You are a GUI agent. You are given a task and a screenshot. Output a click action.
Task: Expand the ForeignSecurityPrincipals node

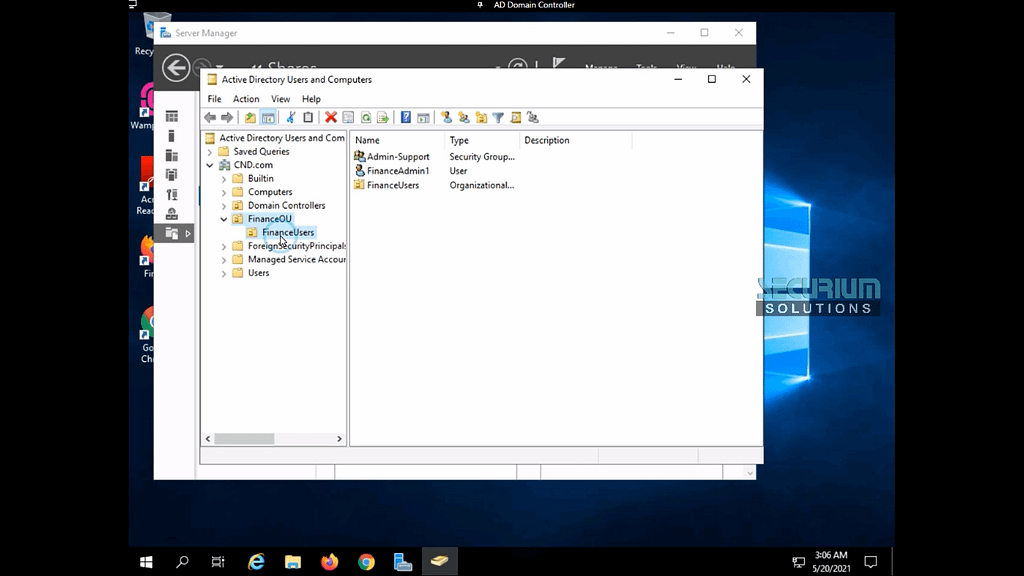pyautogui.click(x=224, y=247)
